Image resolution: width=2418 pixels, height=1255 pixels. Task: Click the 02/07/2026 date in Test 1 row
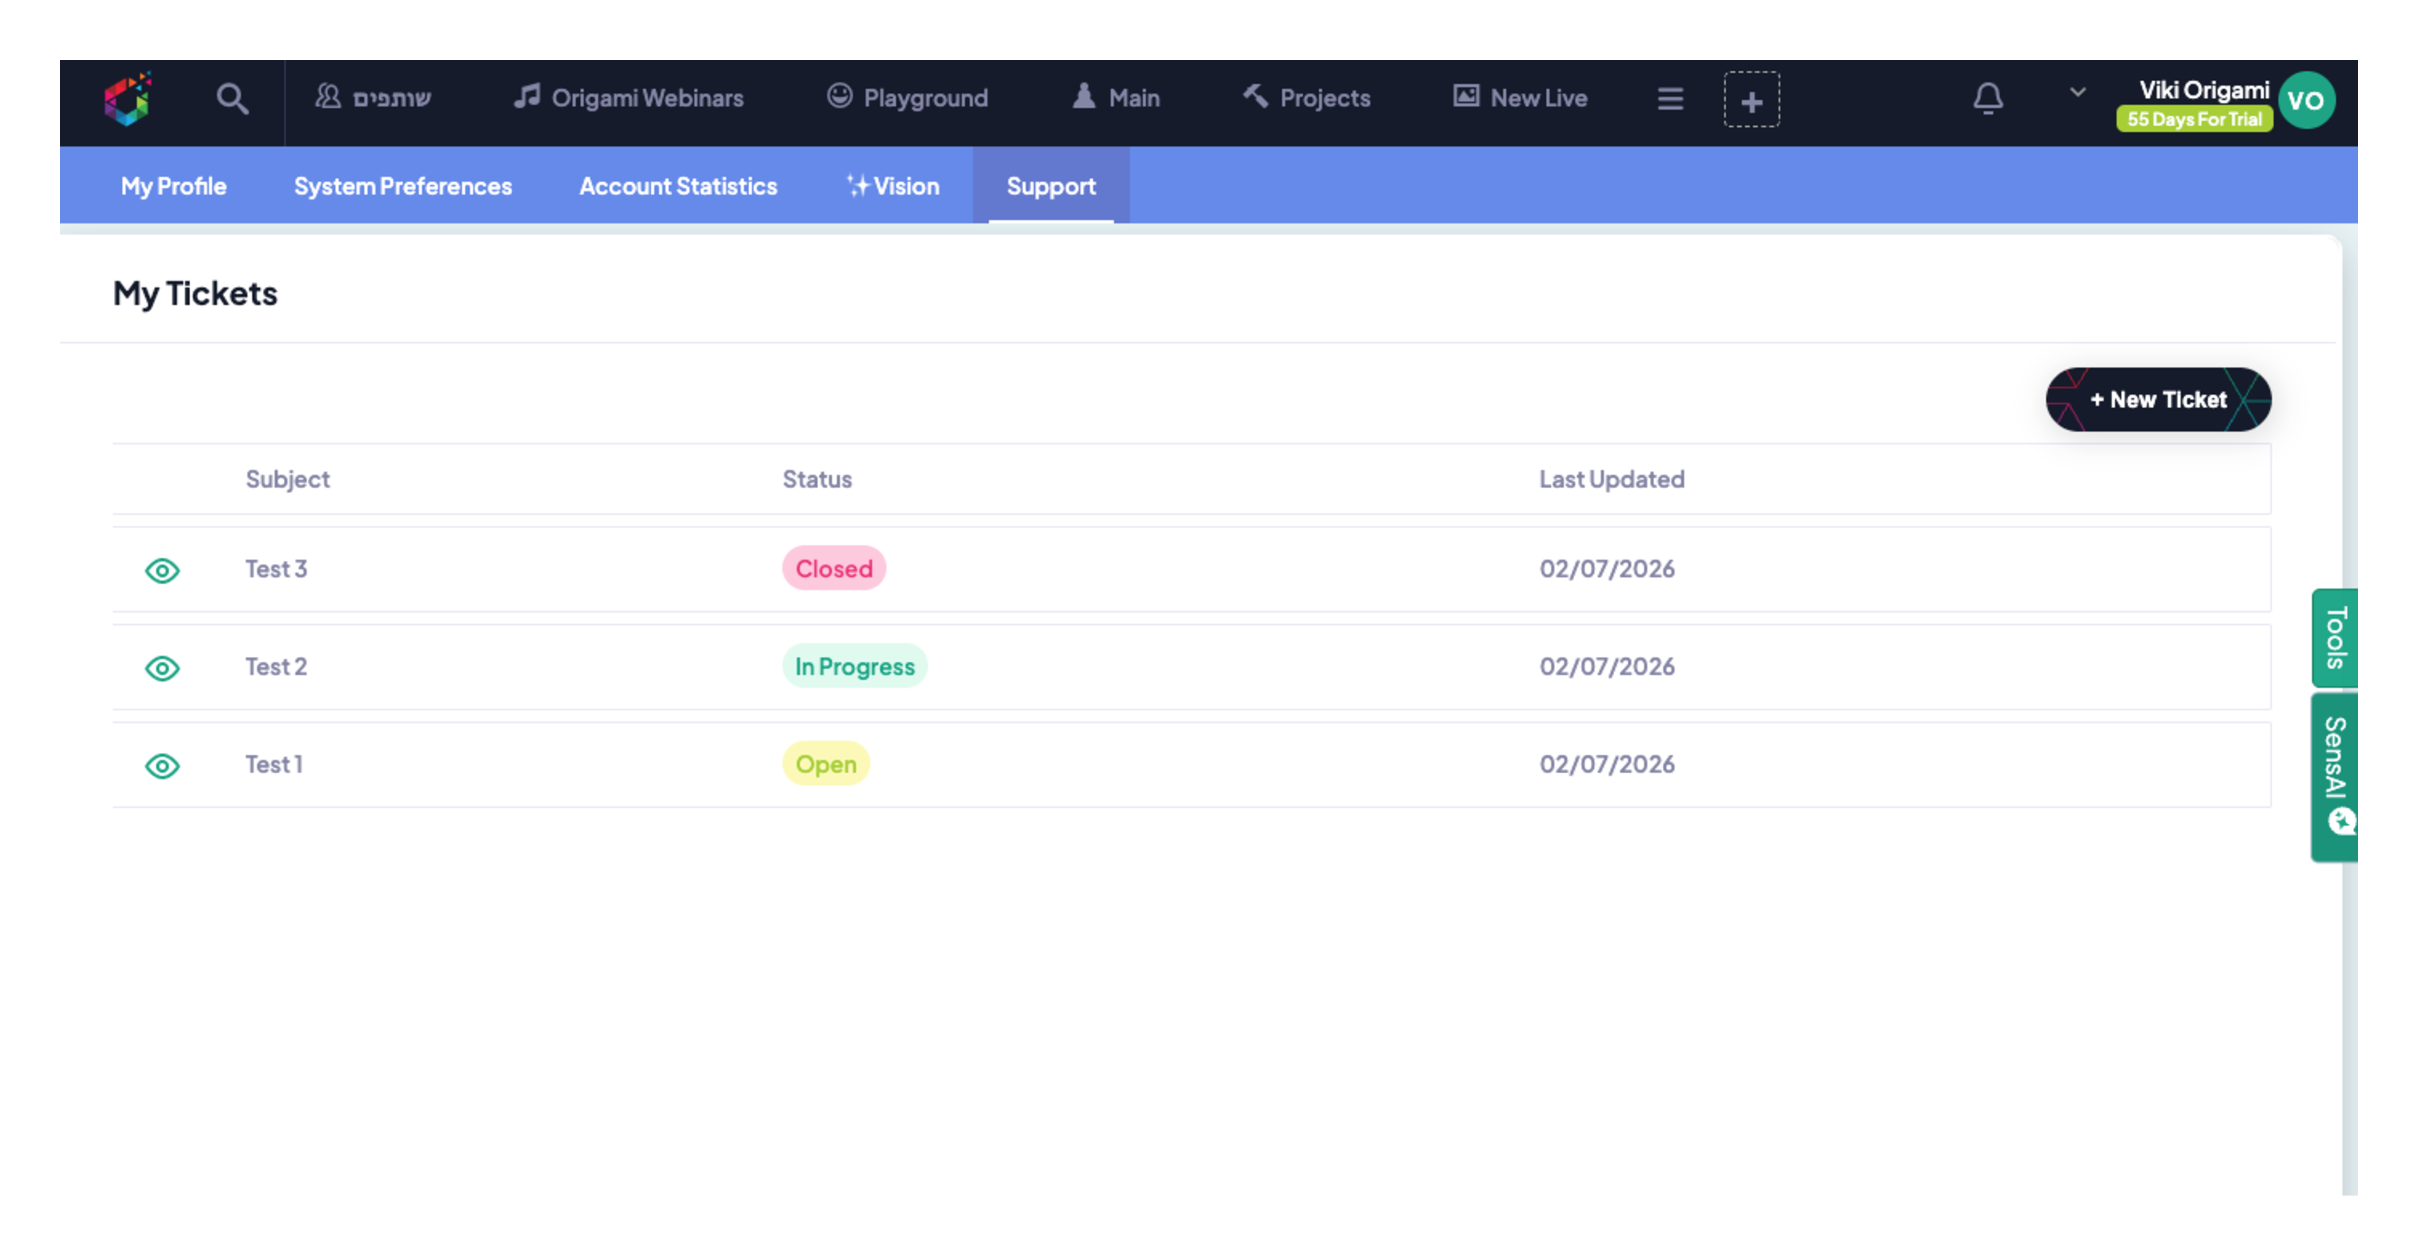[x=1607, y=765]
